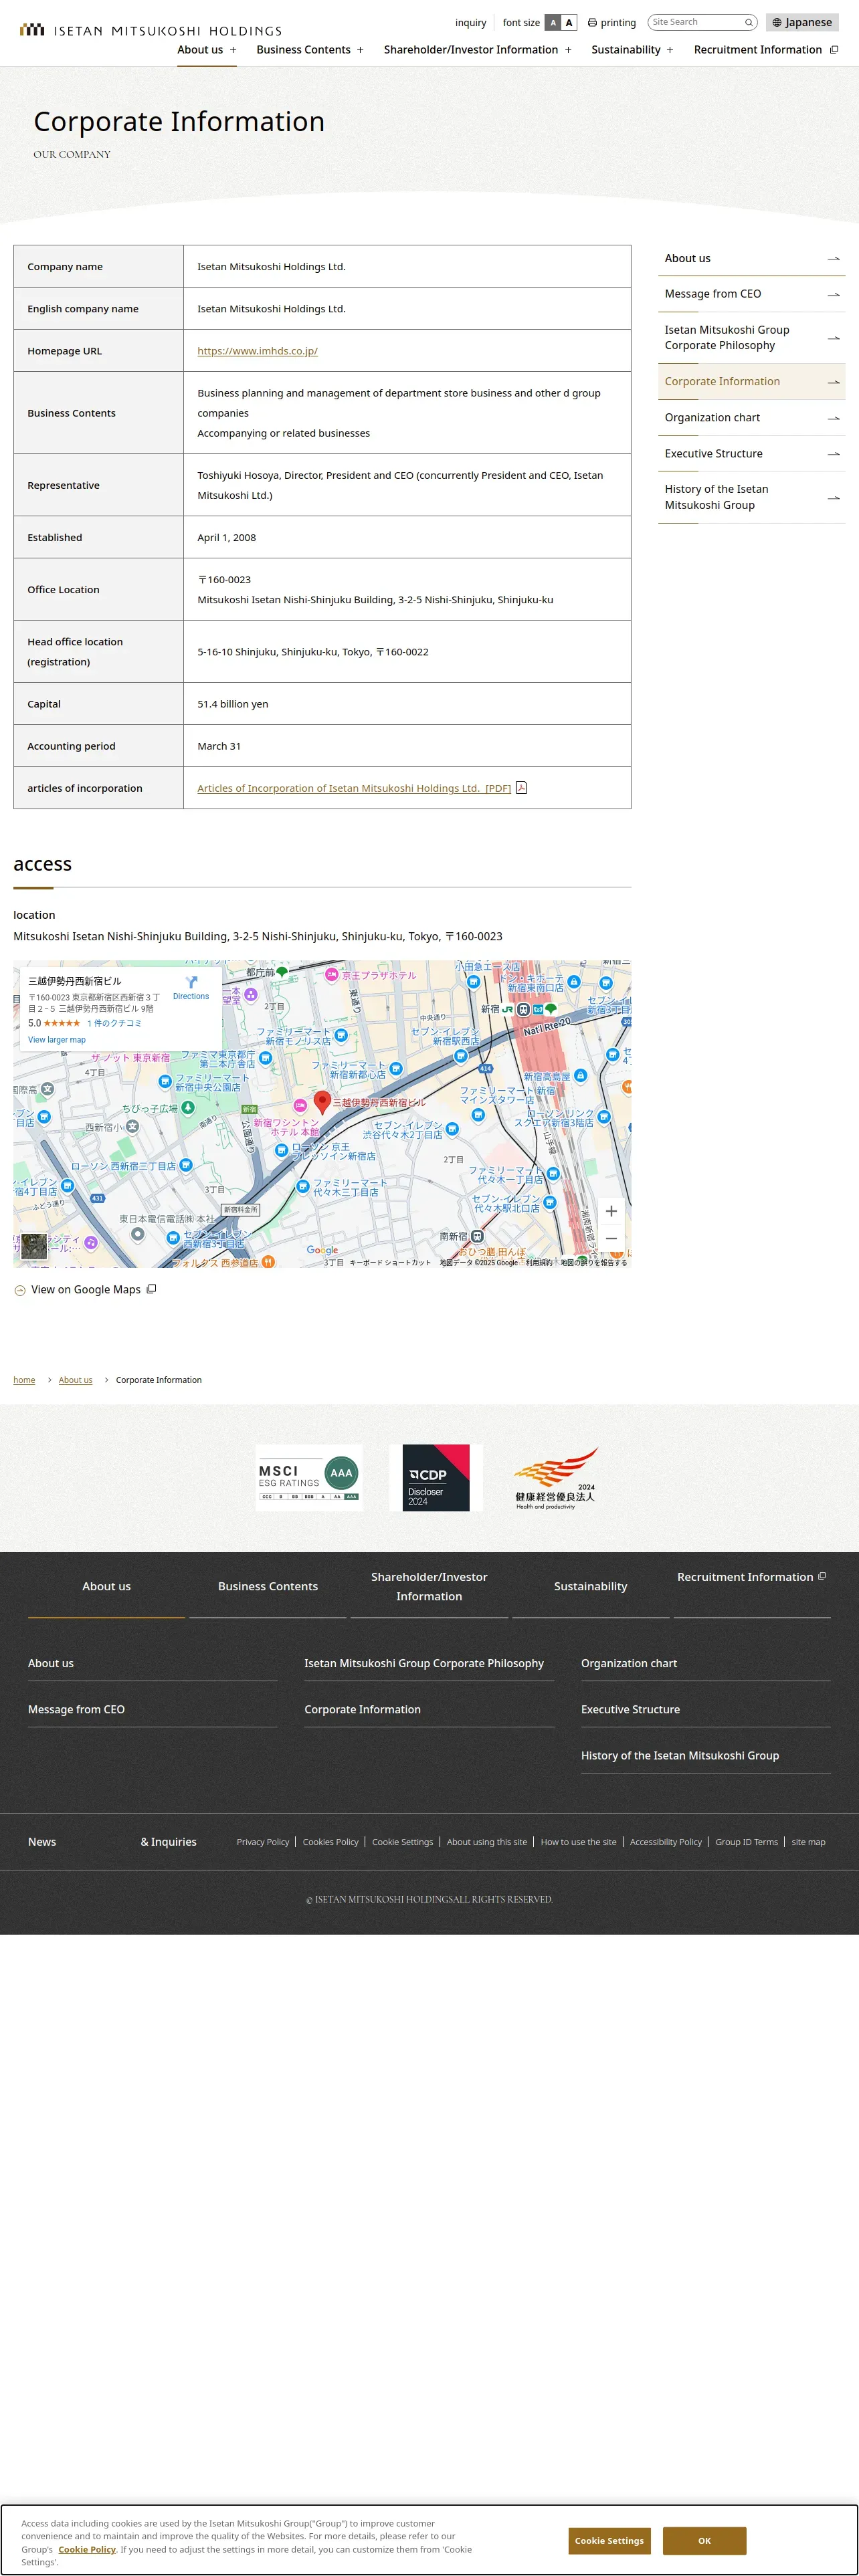
Task: Click the Lawson Nishi-Shinjuku store marker
Action: [x=187, y=1165]
